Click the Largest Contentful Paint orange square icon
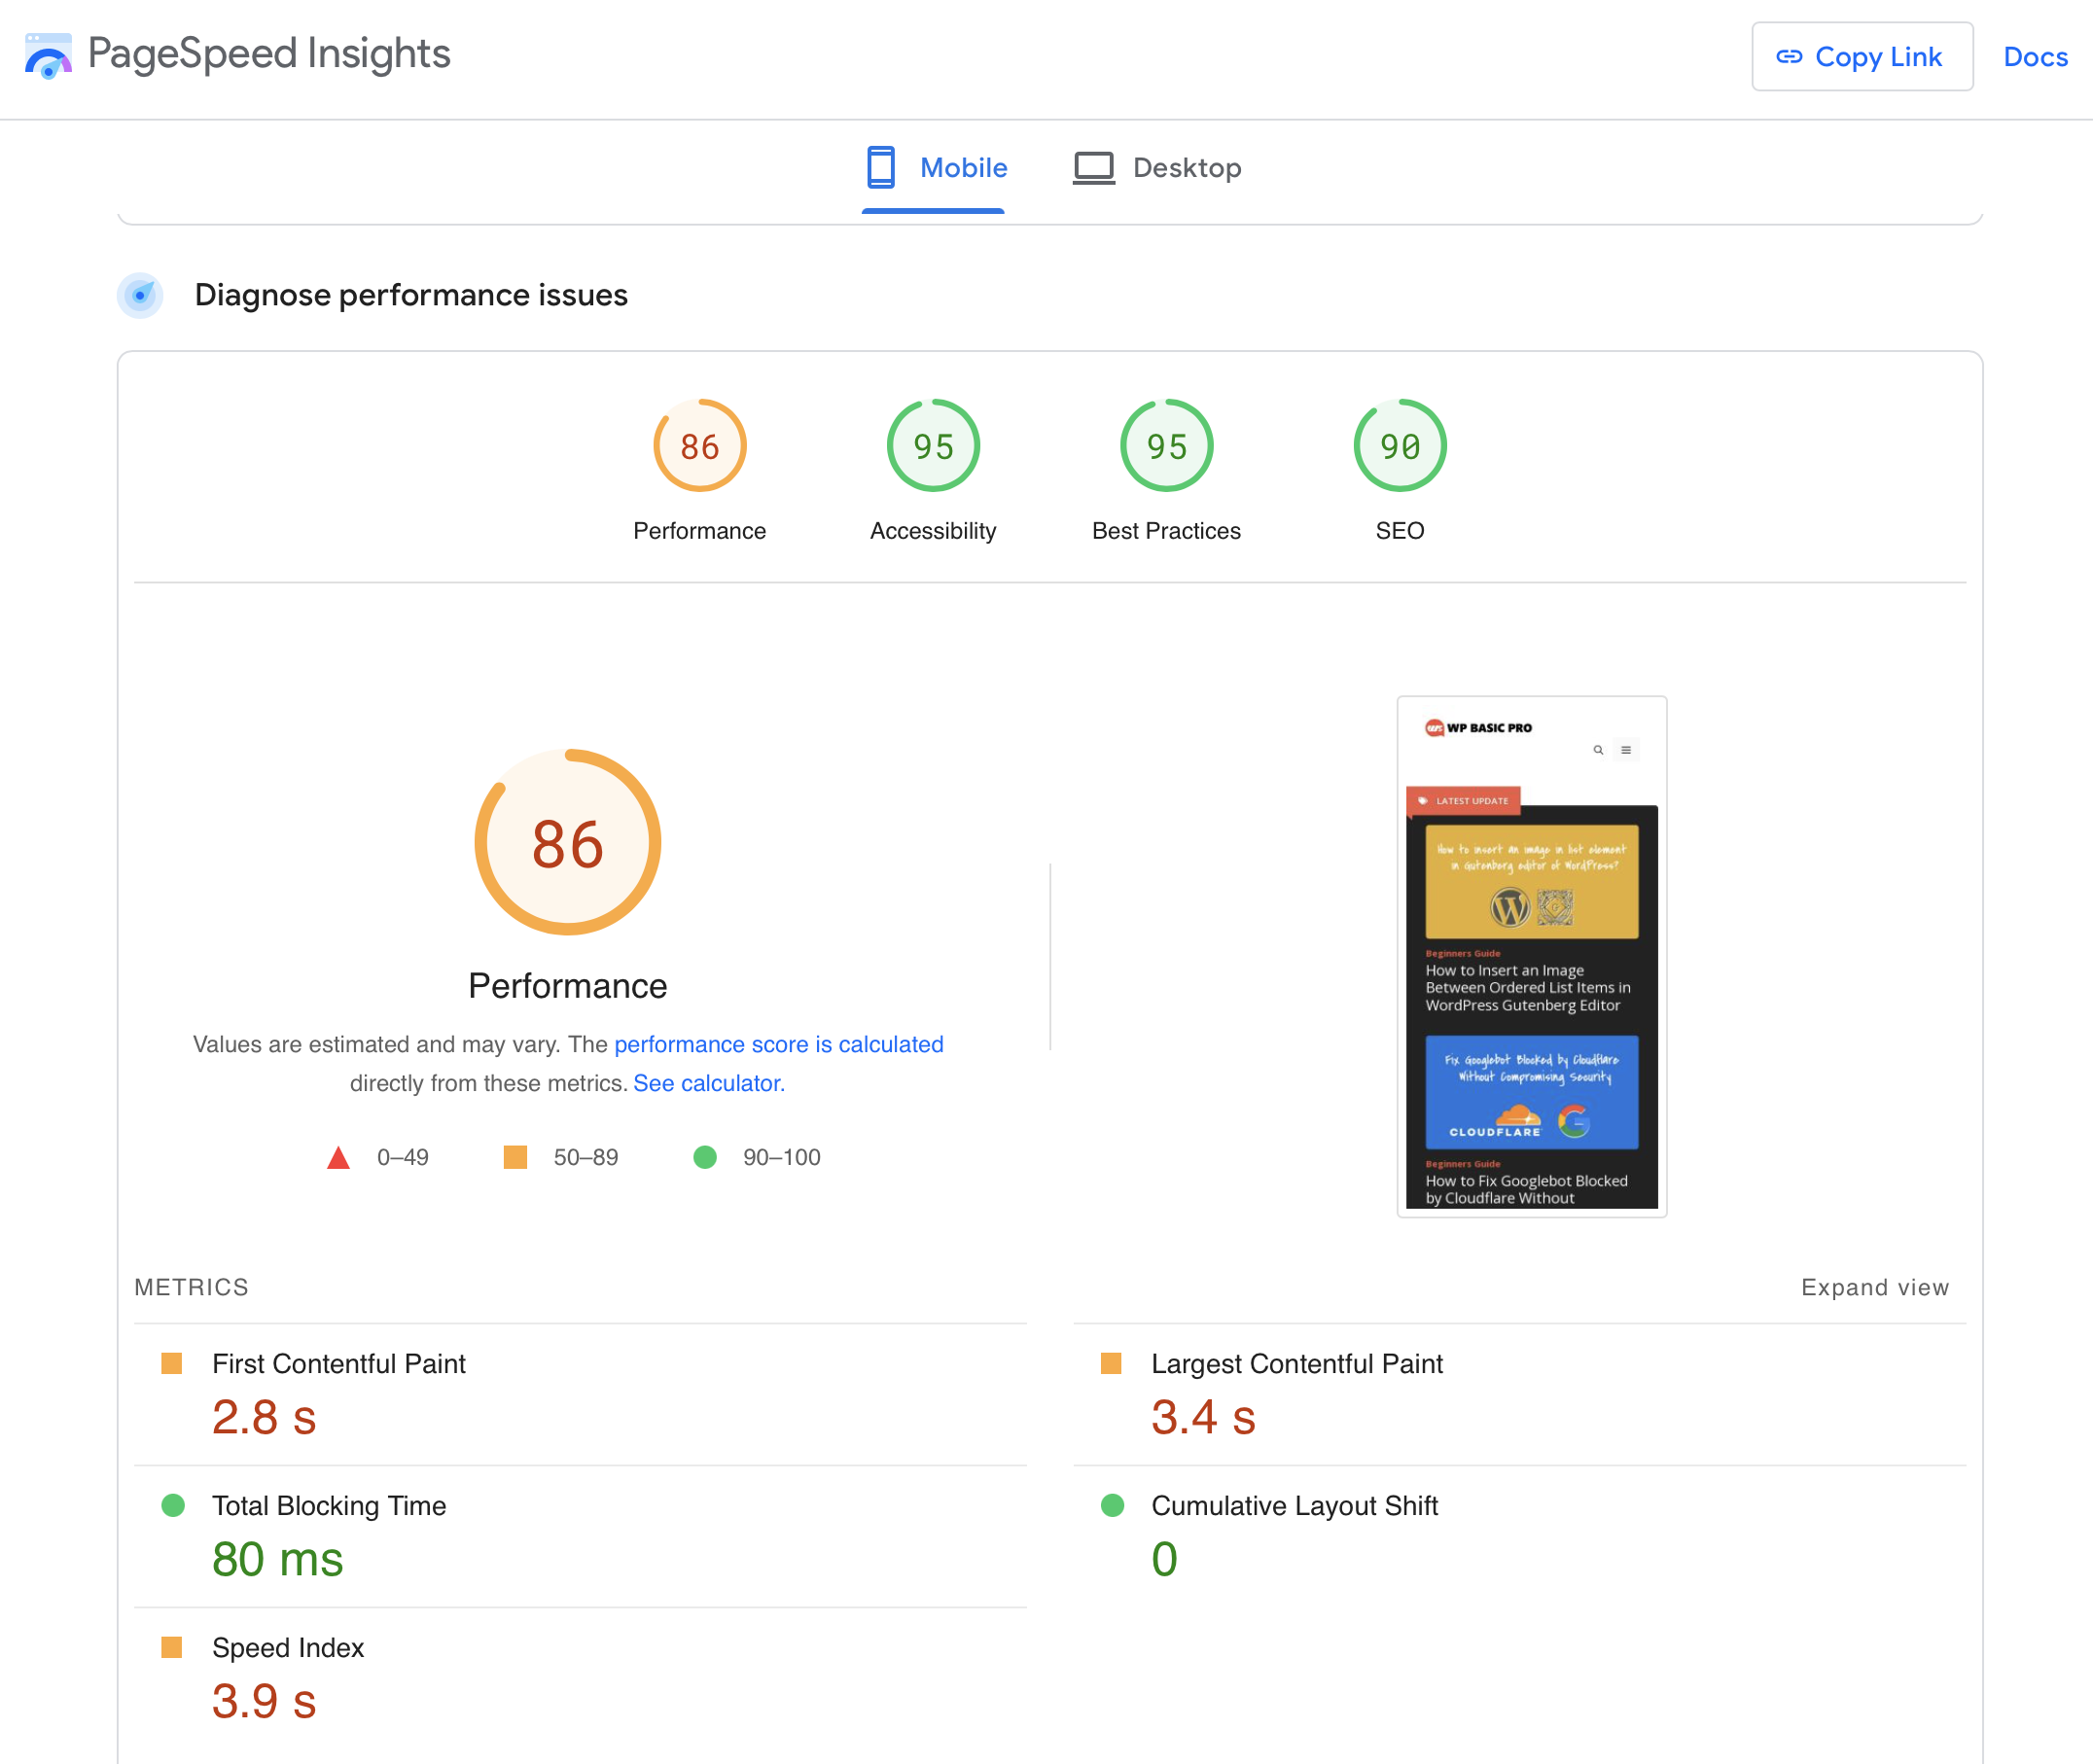This screenshot has width=2093, height=1764. tap(1111, 1364)
